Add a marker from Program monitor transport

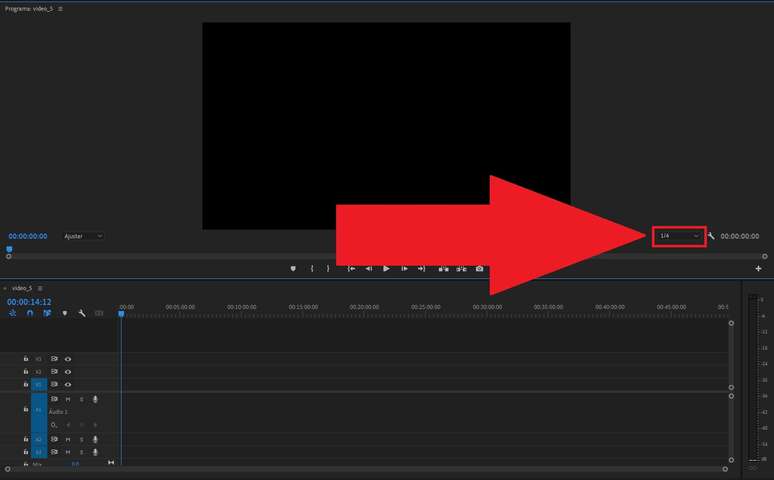pyautogui.click(x=293, y=269)
